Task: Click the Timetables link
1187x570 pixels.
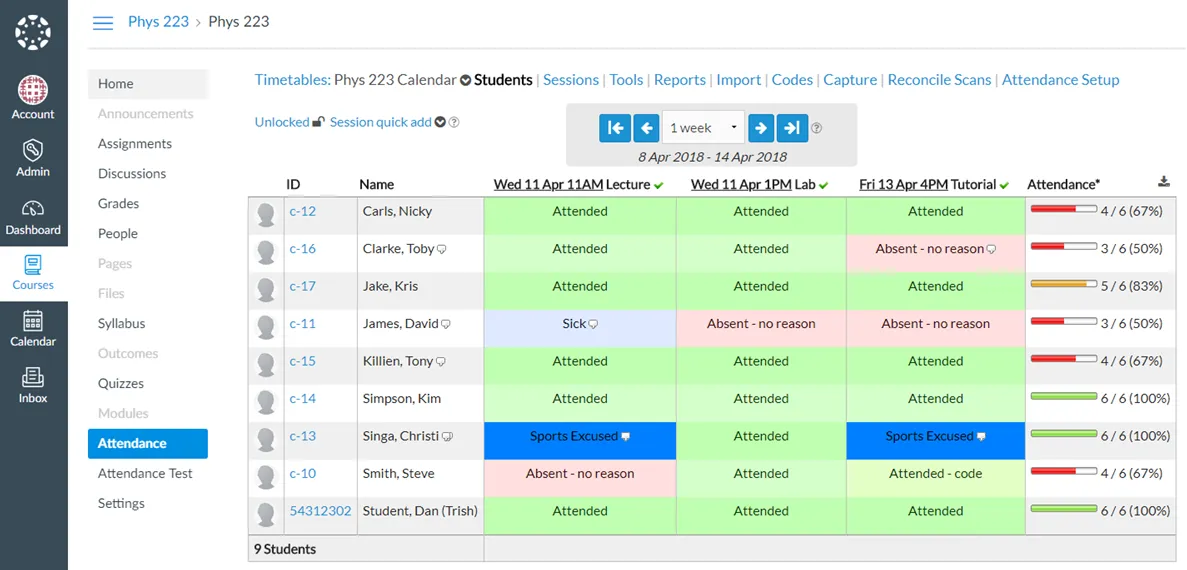Action: pyautogui.click(x=293, y=79)
